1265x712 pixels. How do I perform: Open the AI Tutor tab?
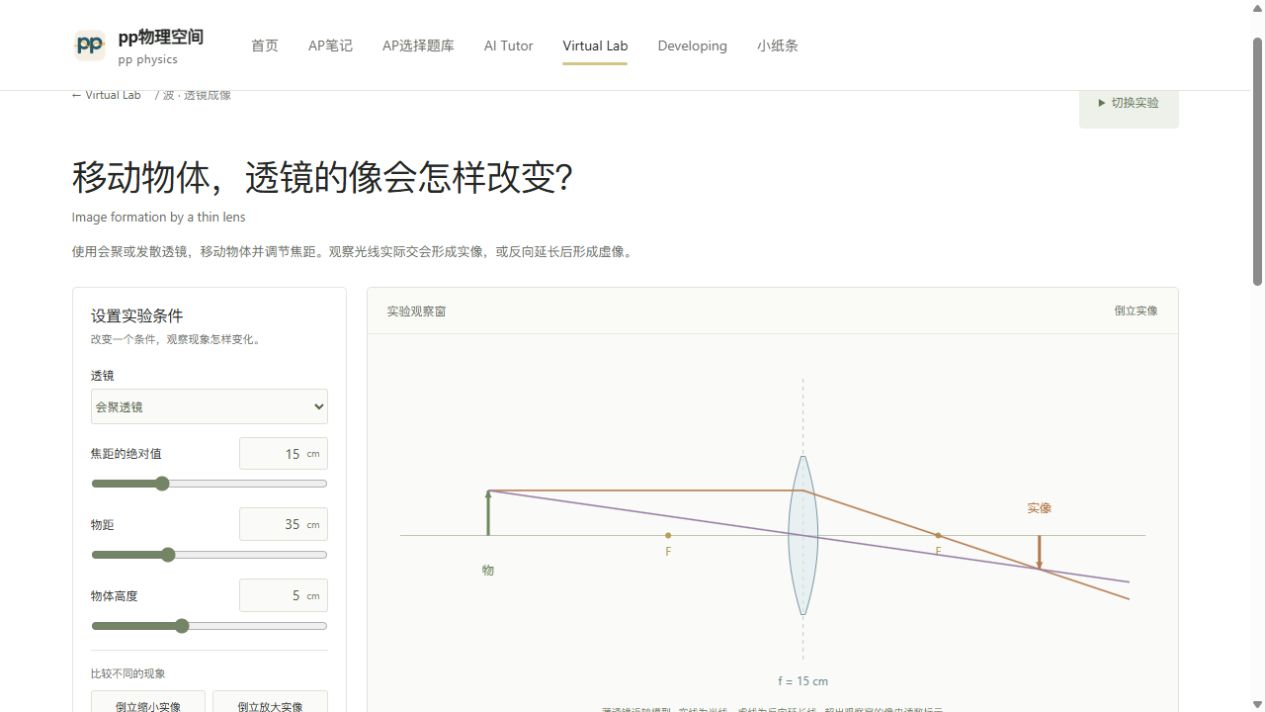pos(508,46)
